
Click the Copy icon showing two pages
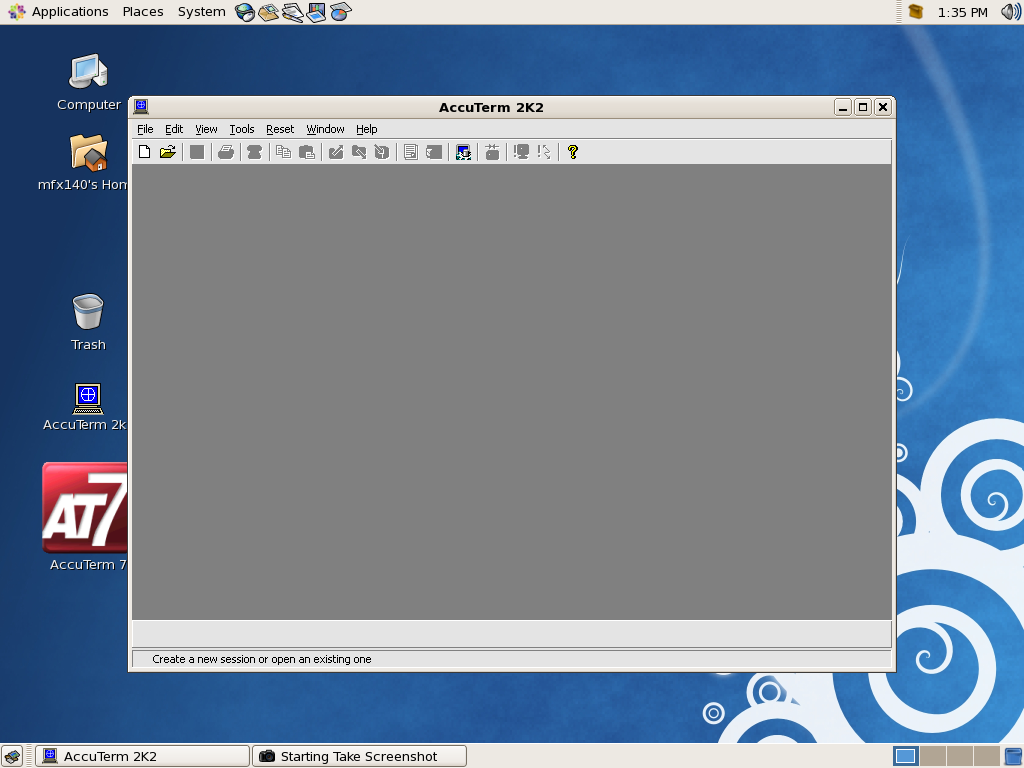point(283,152)
